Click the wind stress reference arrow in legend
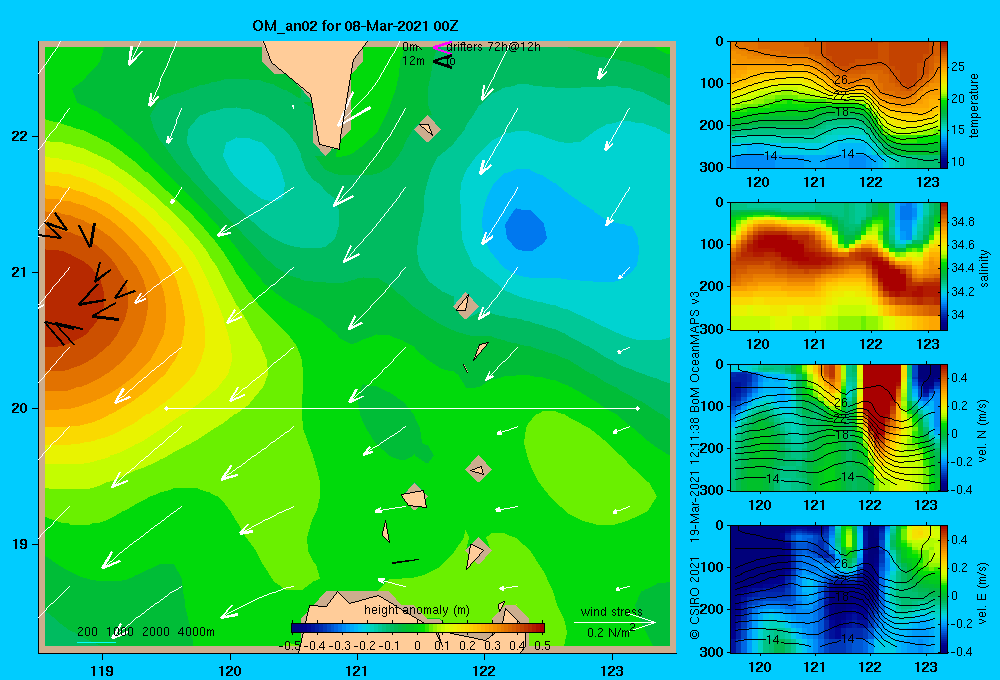 pyautogui.click(x=615, y=623)
